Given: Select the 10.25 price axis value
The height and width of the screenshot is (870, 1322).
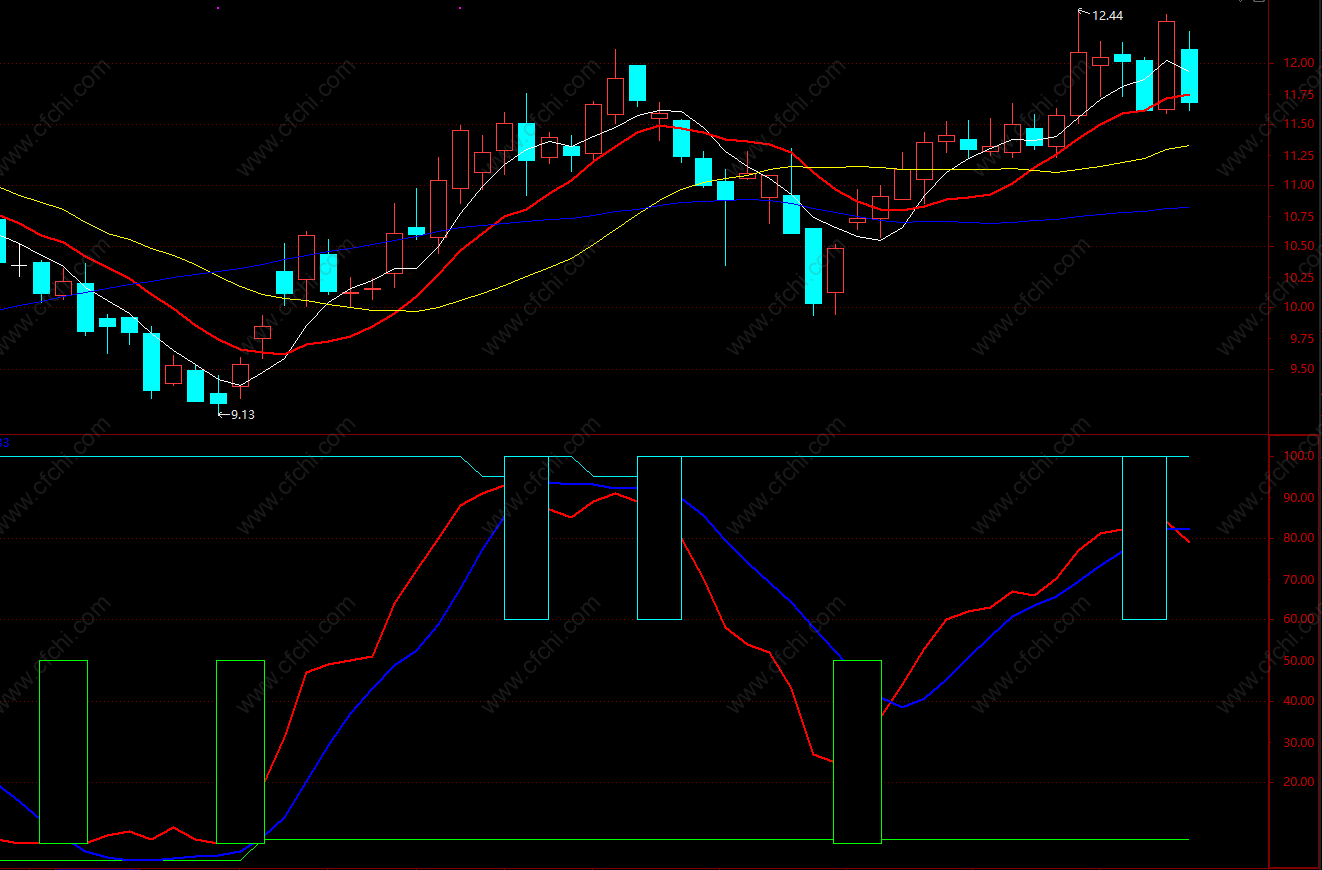Looking at the screenshot, I should 1298,278.
